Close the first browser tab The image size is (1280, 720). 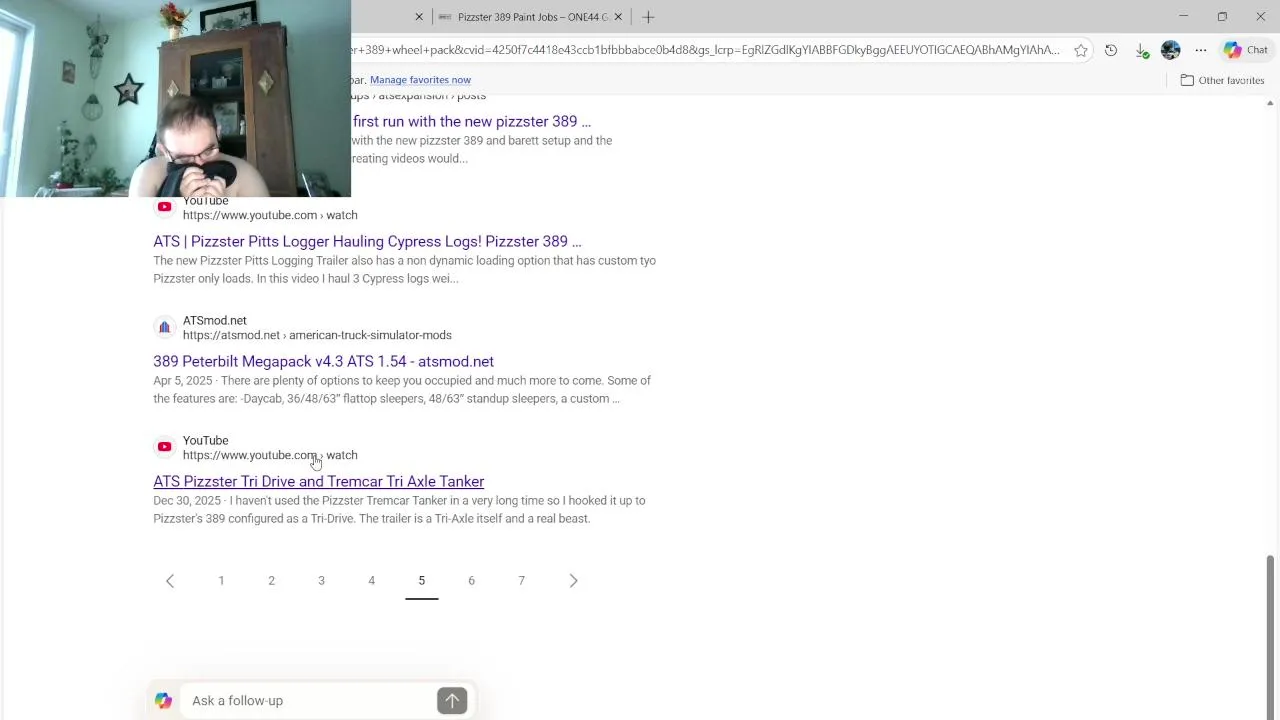click(x=419, y=17)
